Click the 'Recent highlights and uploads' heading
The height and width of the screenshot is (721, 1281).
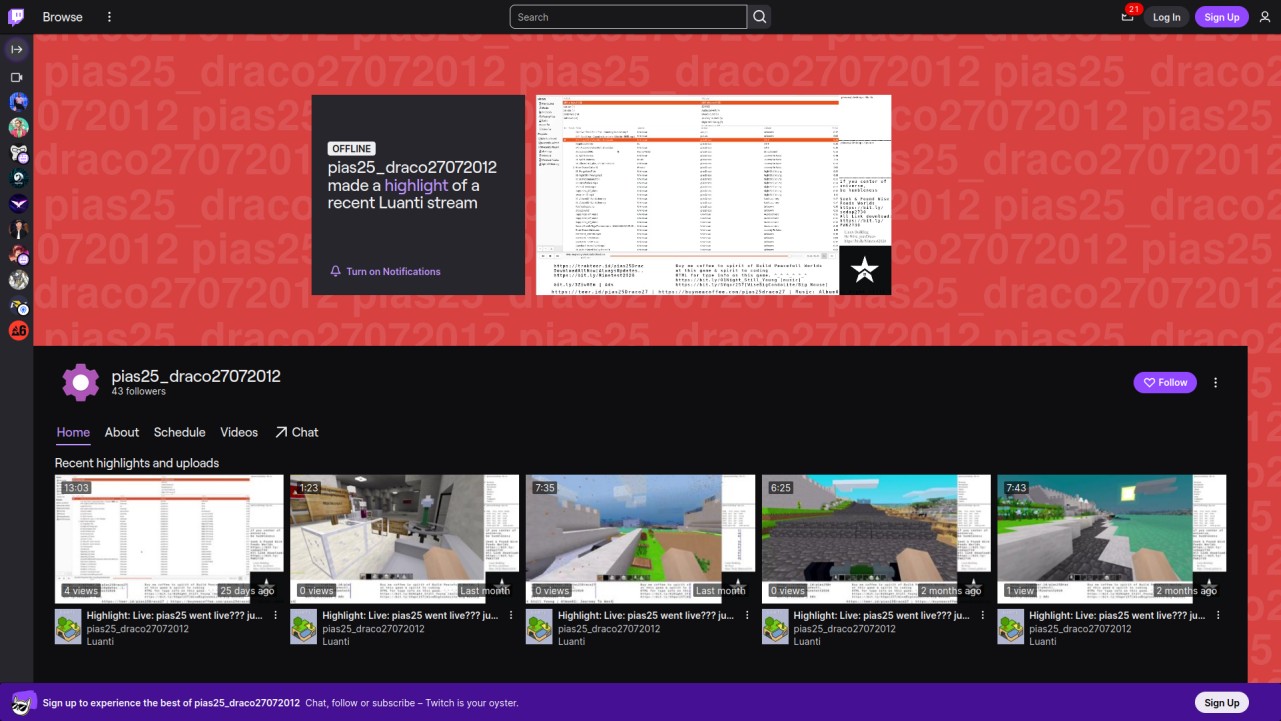137,463
